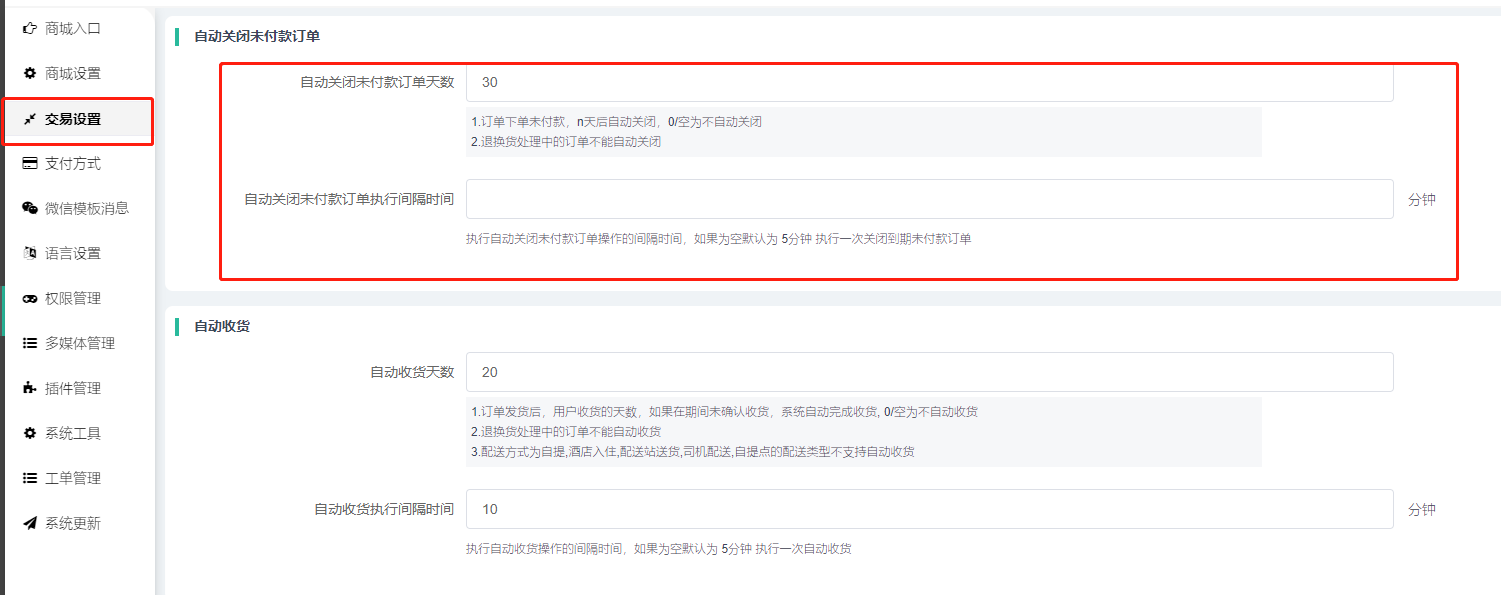Click the gear icon beside 系统工具
The image size is (1501, 595).
(30, 433)
